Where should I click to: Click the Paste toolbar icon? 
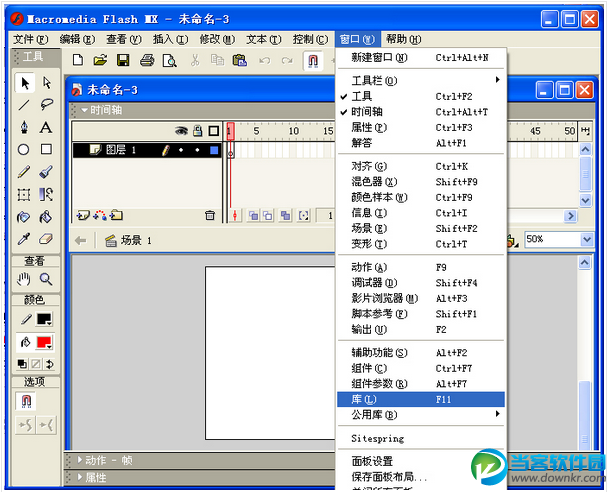[240, 60]
